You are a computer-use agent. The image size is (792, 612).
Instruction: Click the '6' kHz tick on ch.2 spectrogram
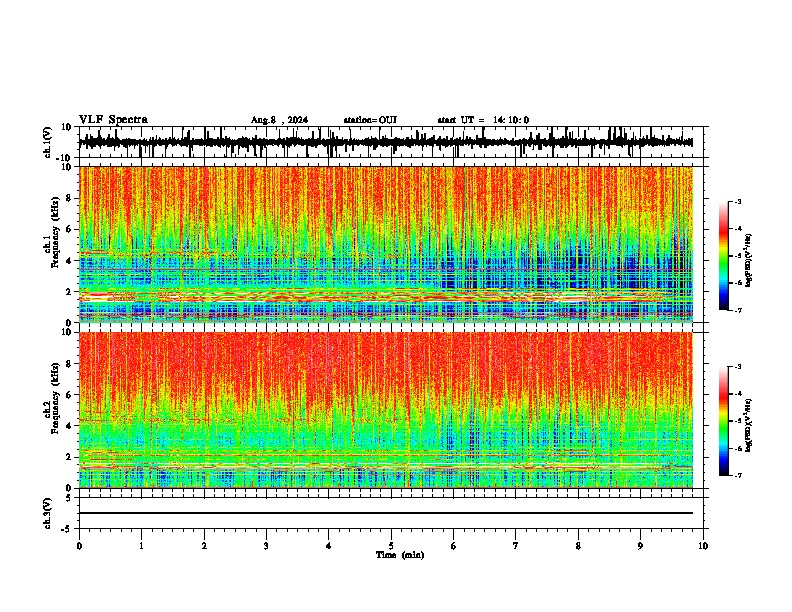click(x=70, y=395)
